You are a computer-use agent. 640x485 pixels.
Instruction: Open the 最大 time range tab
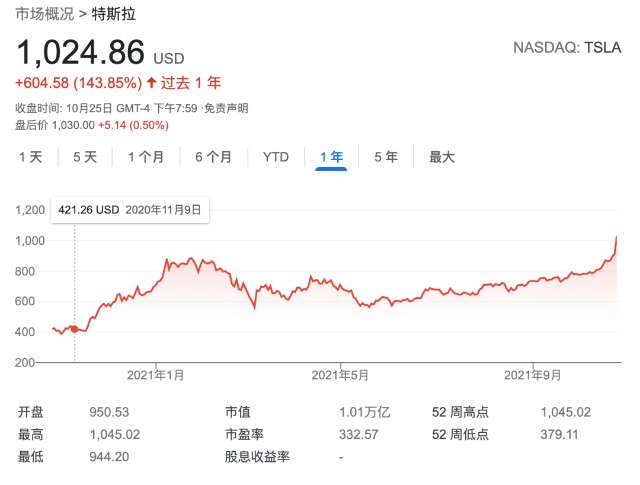coord(442,157)
